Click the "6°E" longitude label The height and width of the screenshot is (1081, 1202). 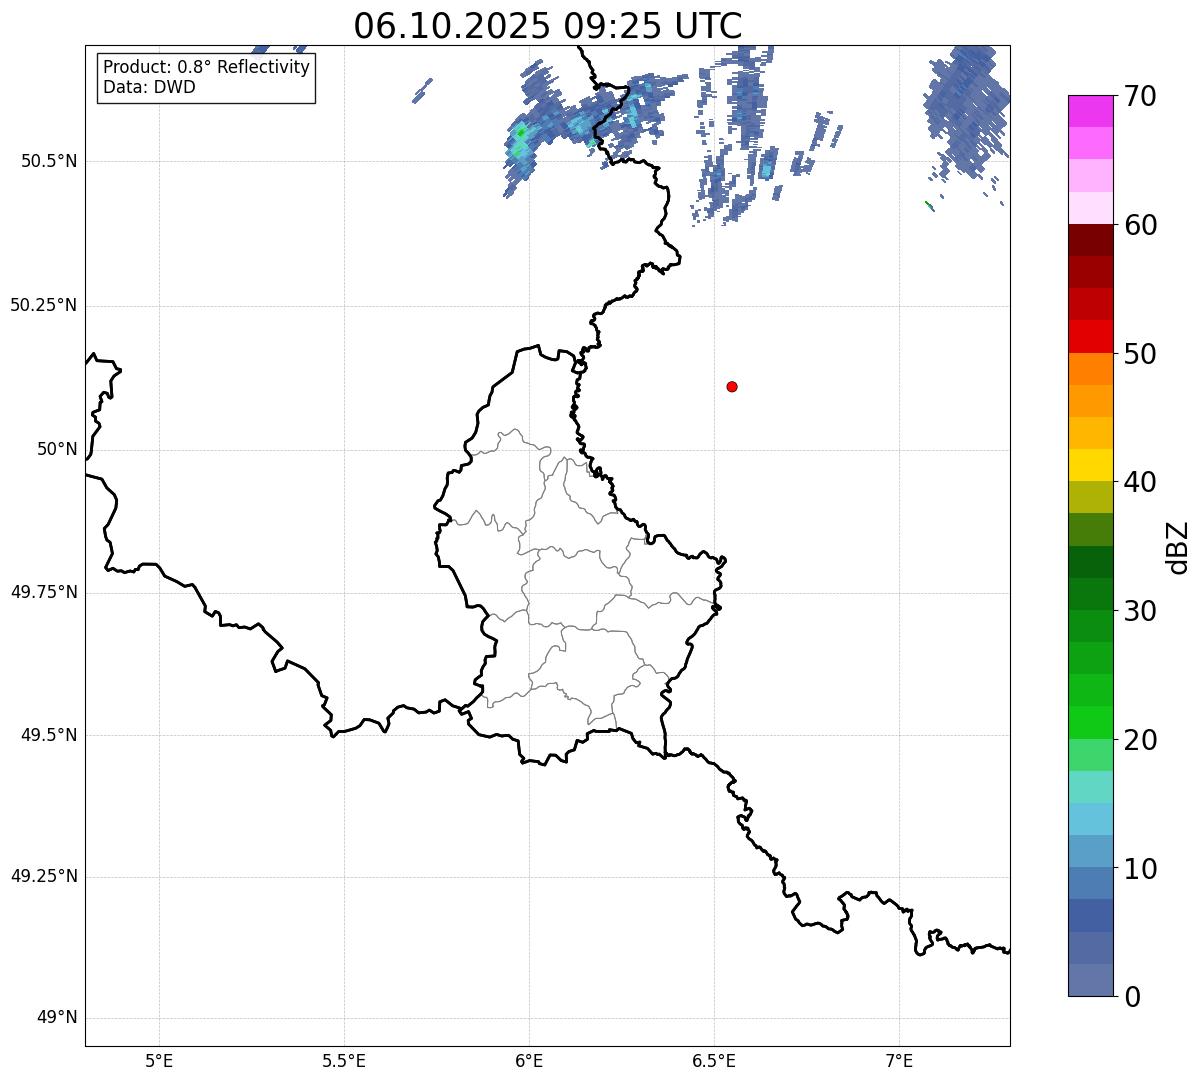529,1060
